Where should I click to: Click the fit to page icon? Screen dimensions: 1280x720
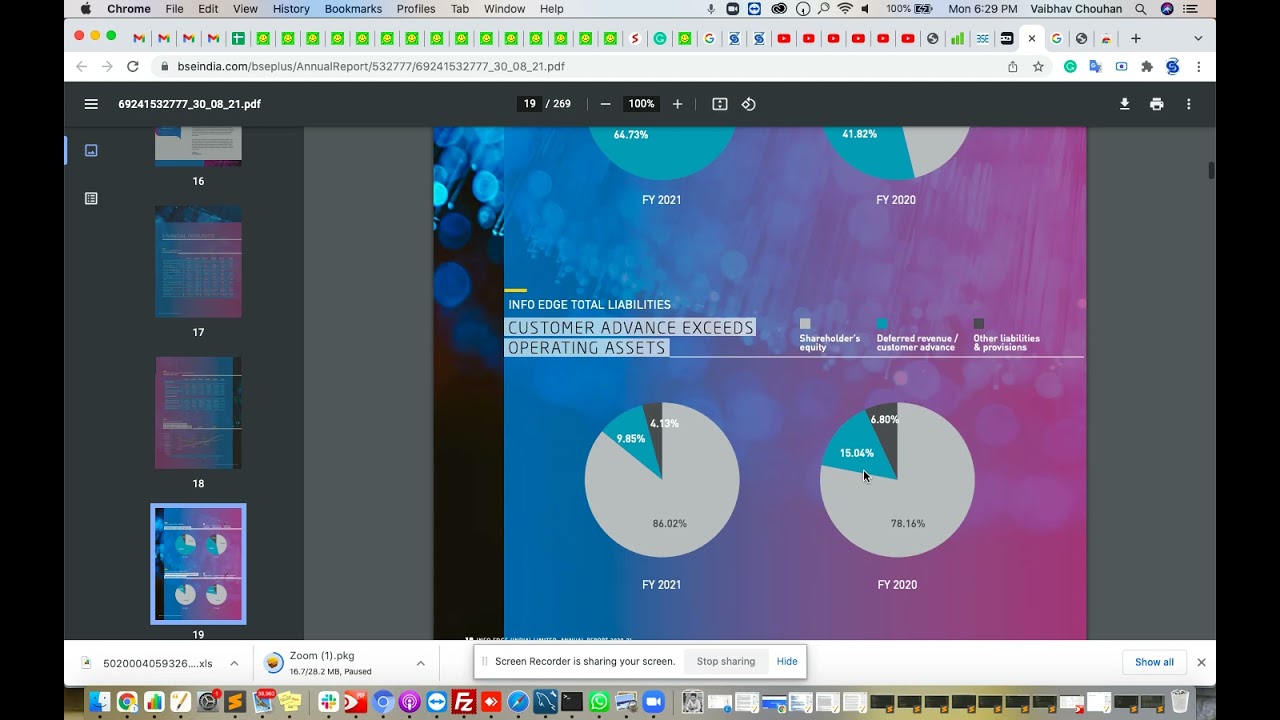pos(719,104)
